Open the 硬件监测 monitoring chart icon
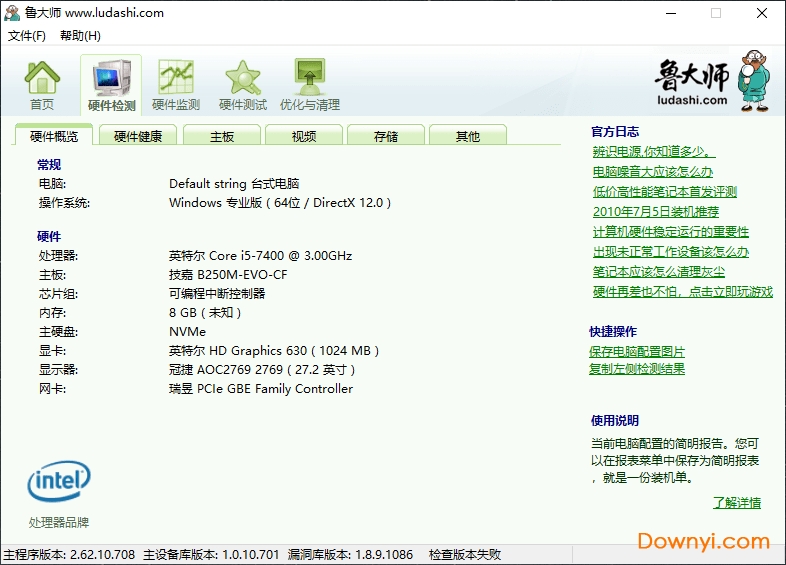 pos(175,85)
